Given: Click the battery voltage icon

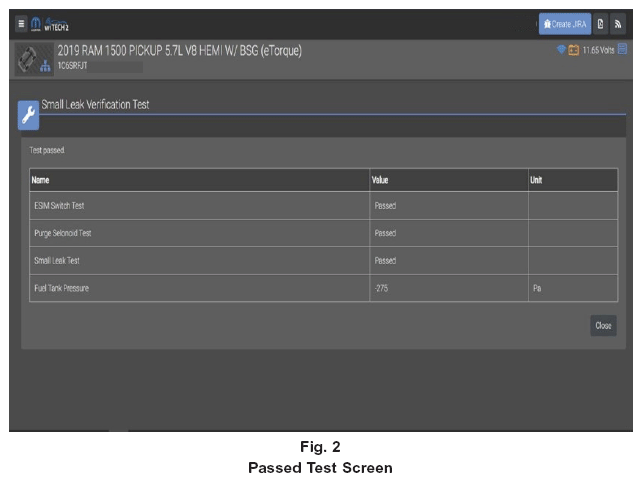Looking at the screenshot, I should [573, 50].
